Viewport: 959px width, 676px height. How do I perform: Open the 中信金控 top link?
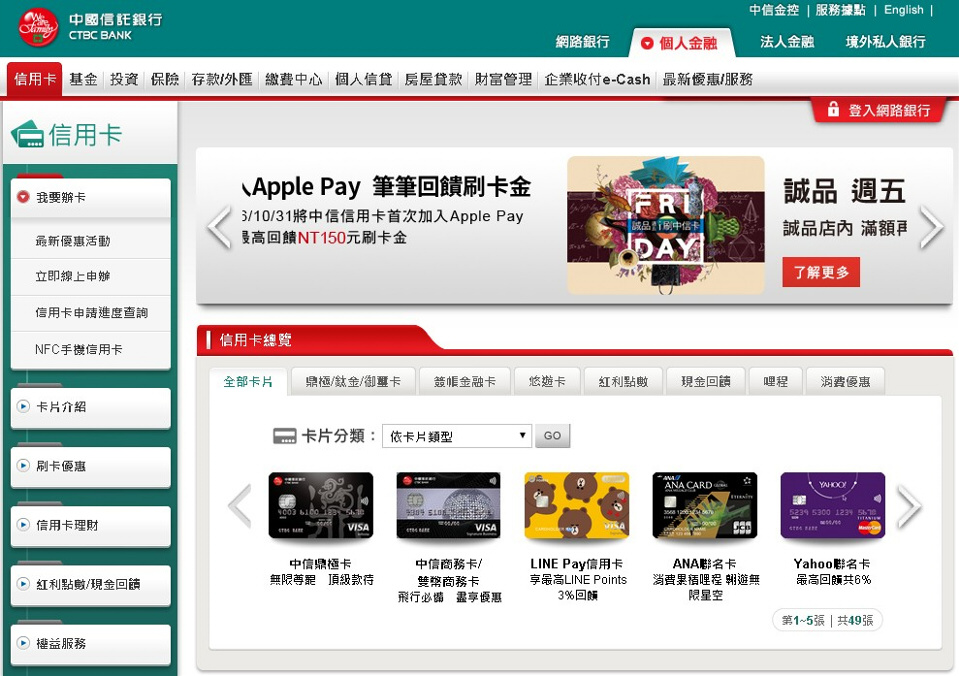tap(774, 10)
